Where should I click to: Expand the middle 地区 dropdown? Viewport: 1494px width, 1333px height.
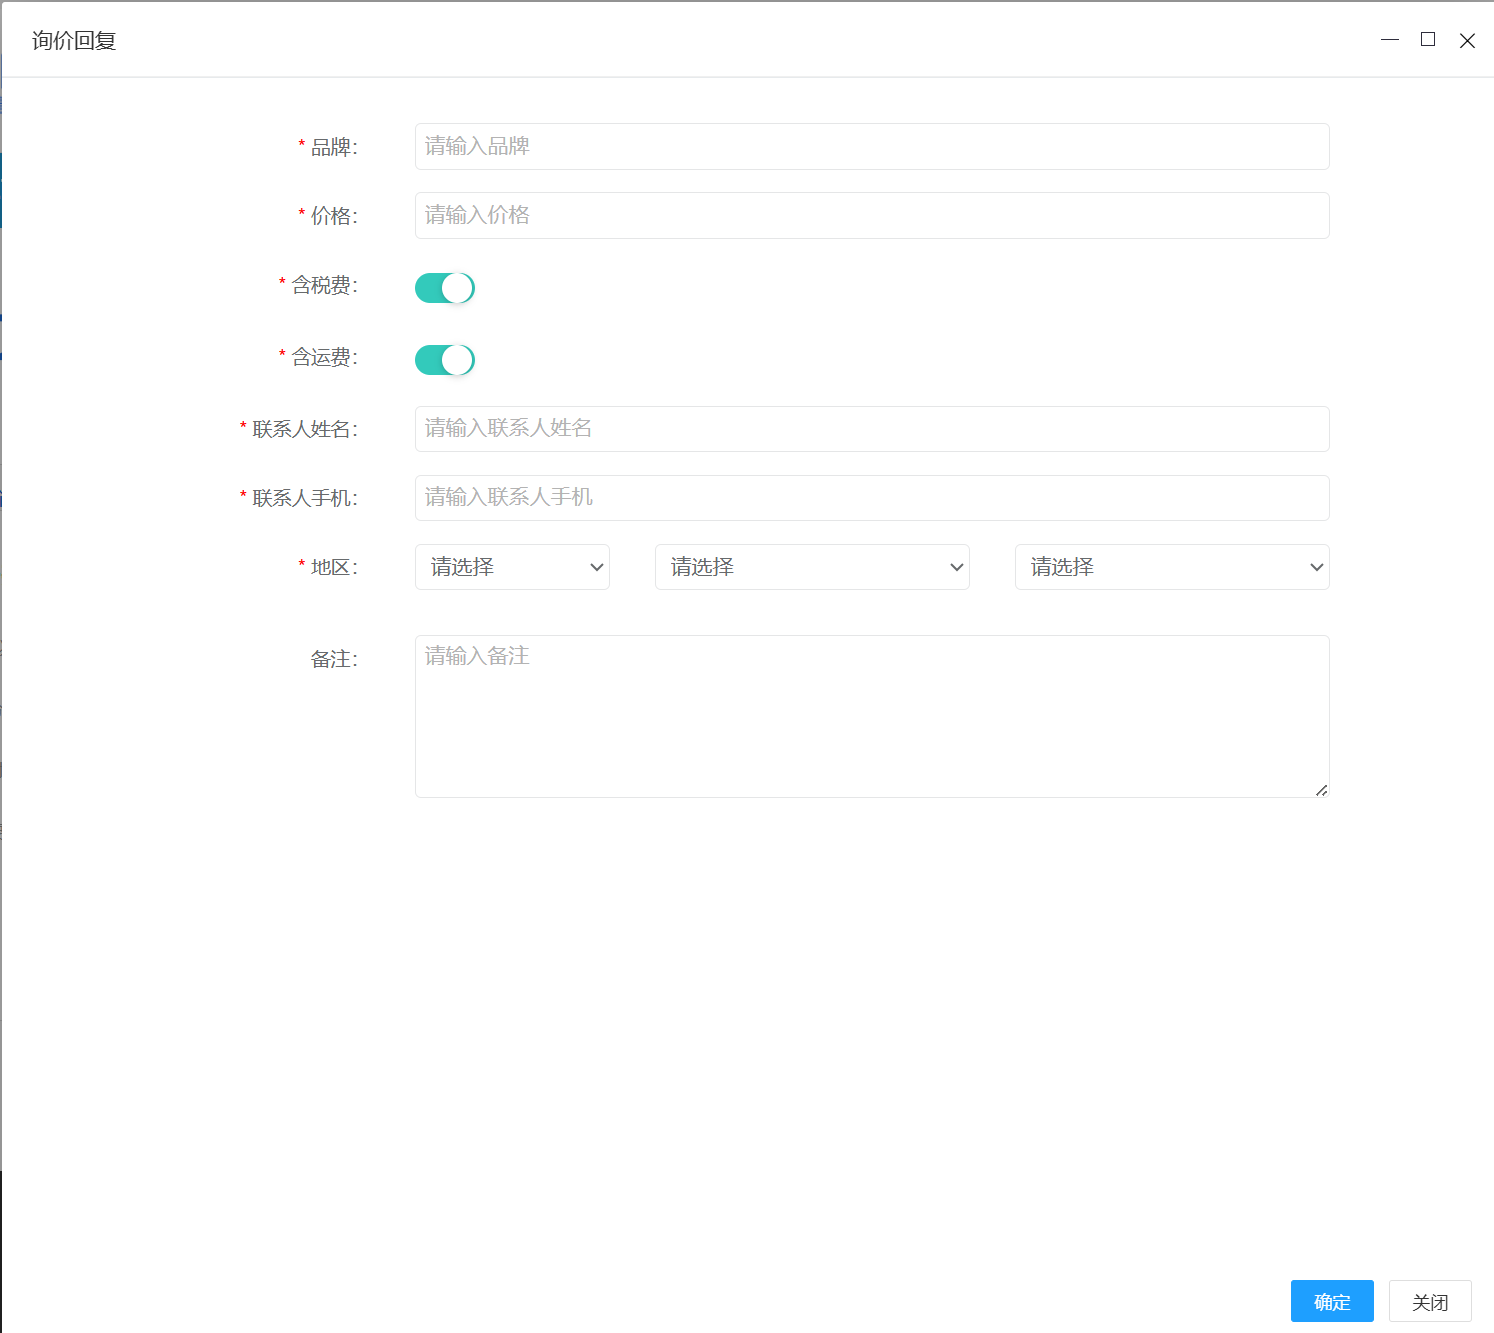(812, 567)
